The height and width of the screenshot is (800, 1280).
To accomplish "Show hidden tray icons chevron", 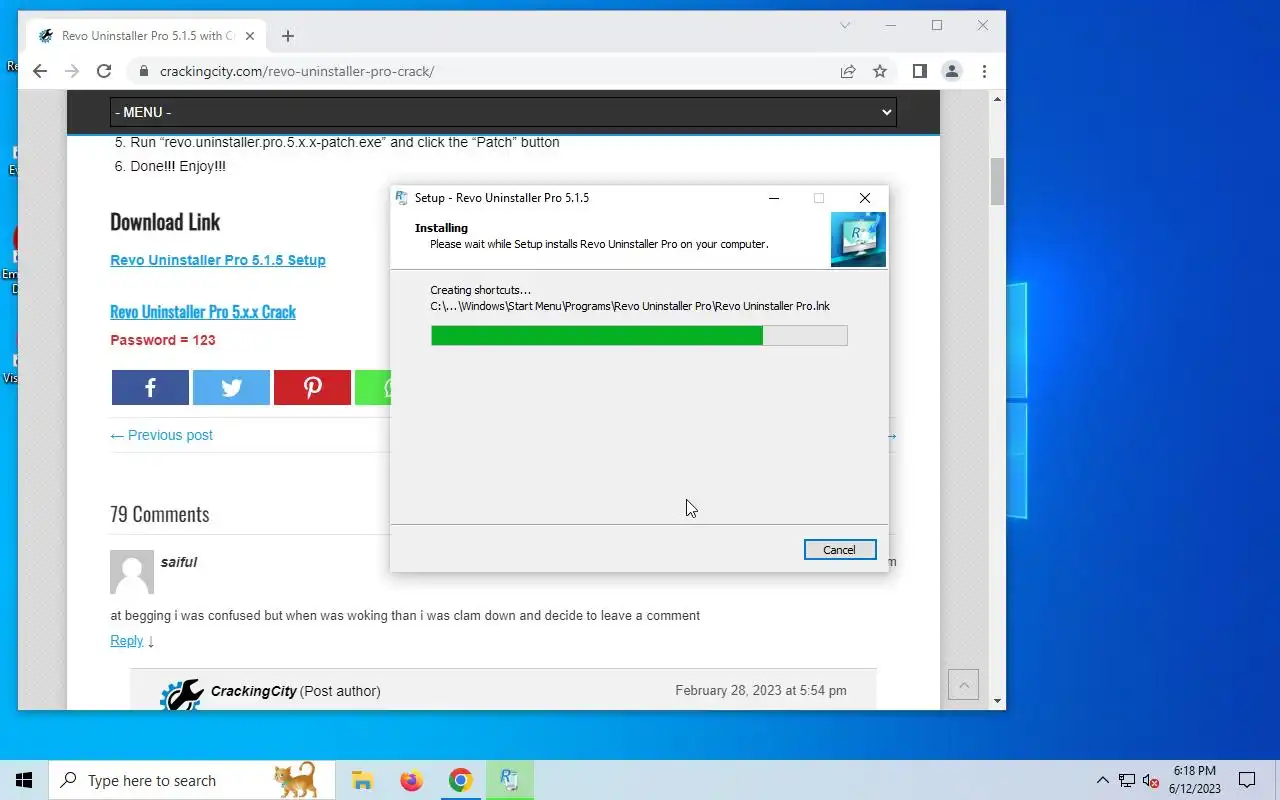I will click(1103, 780).
